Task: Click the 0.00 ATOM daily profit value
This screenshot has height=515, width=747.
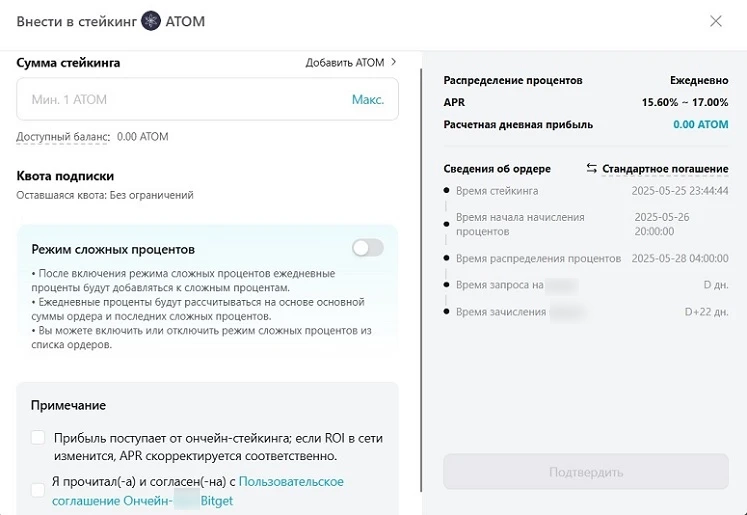Action: [x=700, y=124]
